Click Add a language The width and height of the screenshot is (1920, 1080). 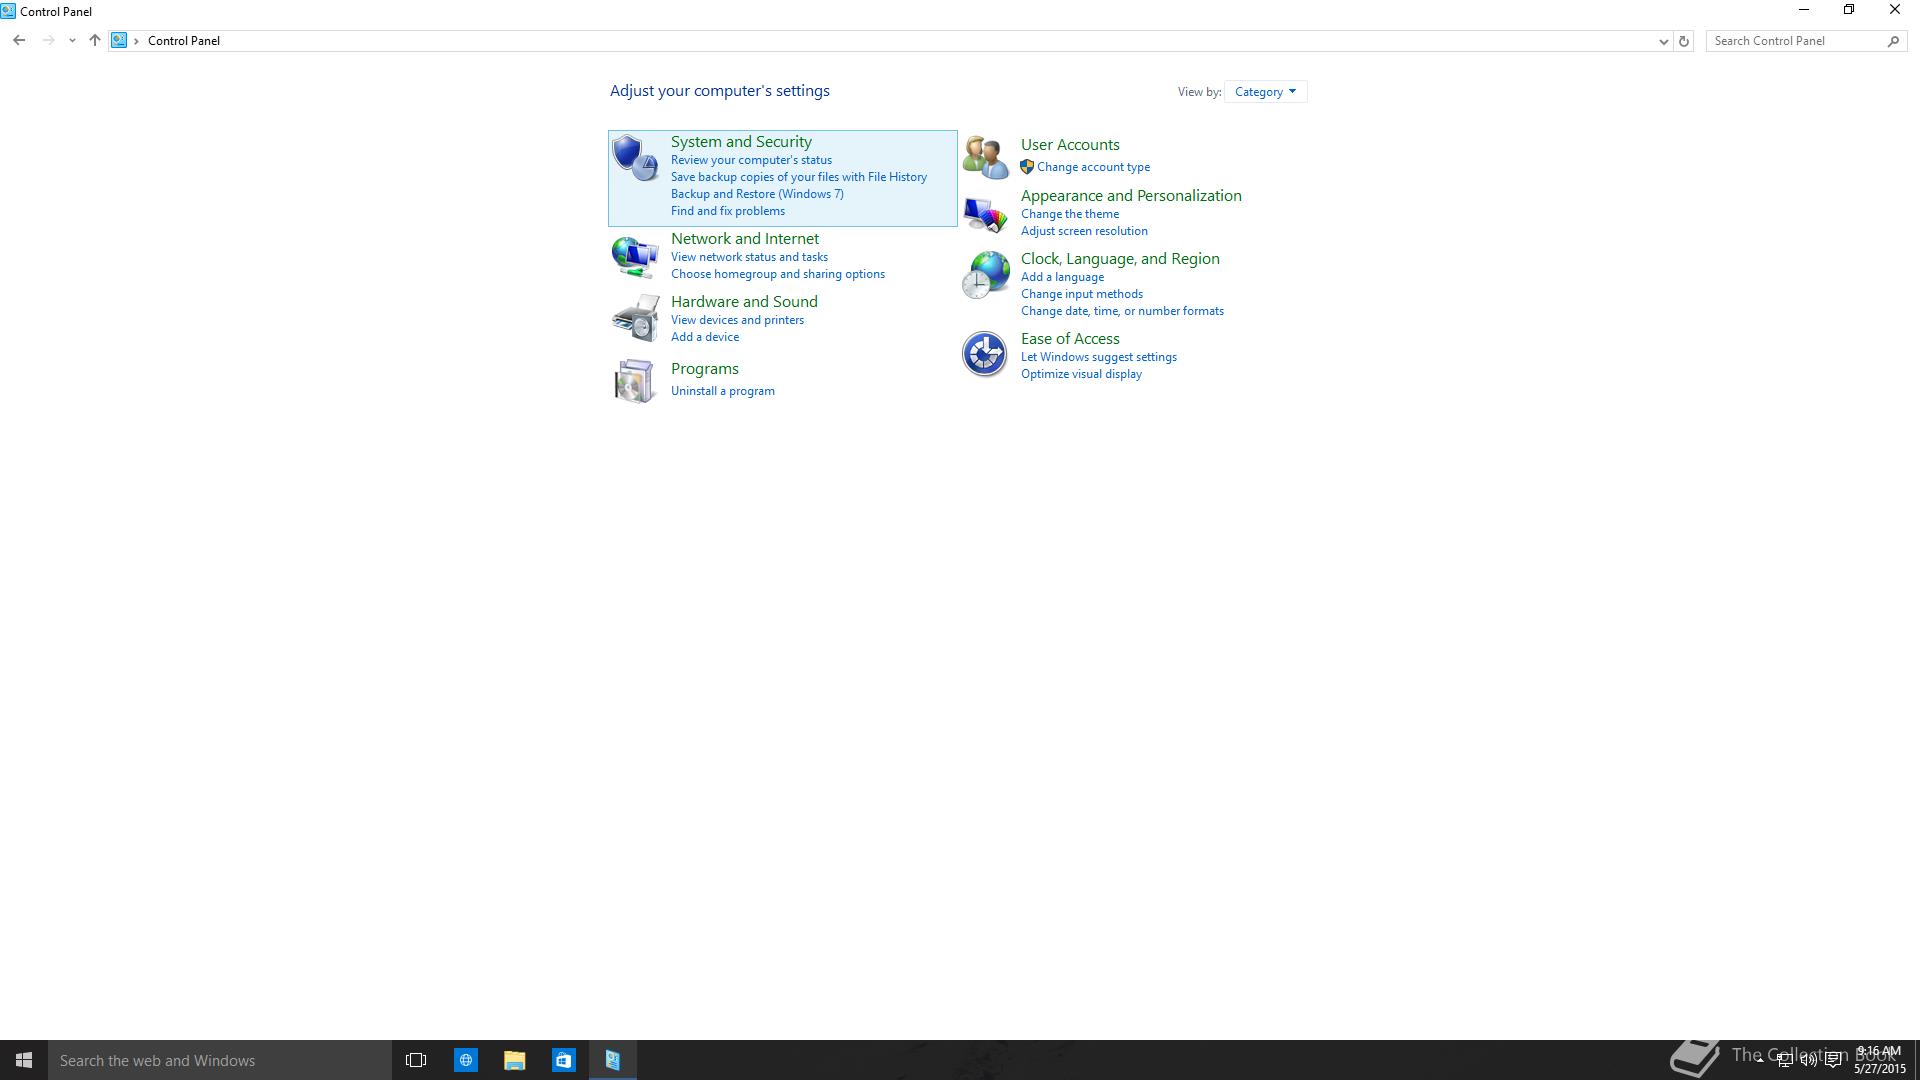pyautogui.click(x=1062, y=277)
